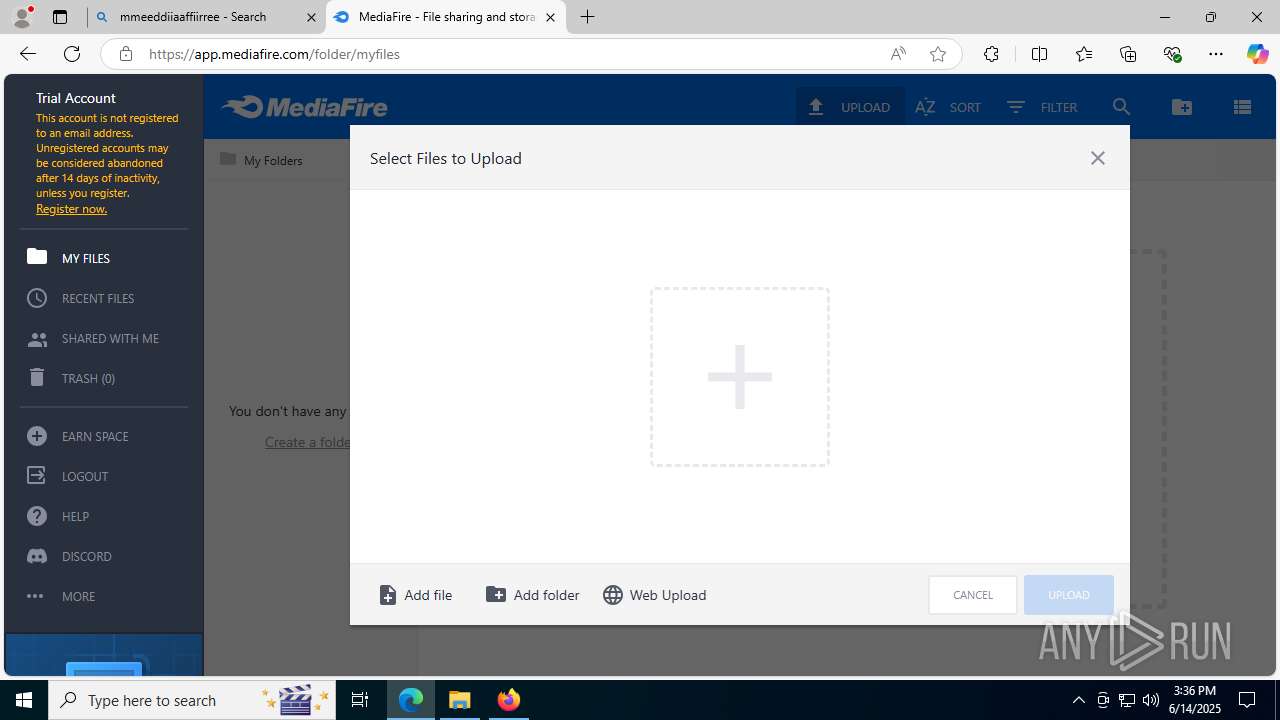Open the SORT option
Image resolution: width=1280 pixels, height=720 pixels.
click(x=948, y=107)
